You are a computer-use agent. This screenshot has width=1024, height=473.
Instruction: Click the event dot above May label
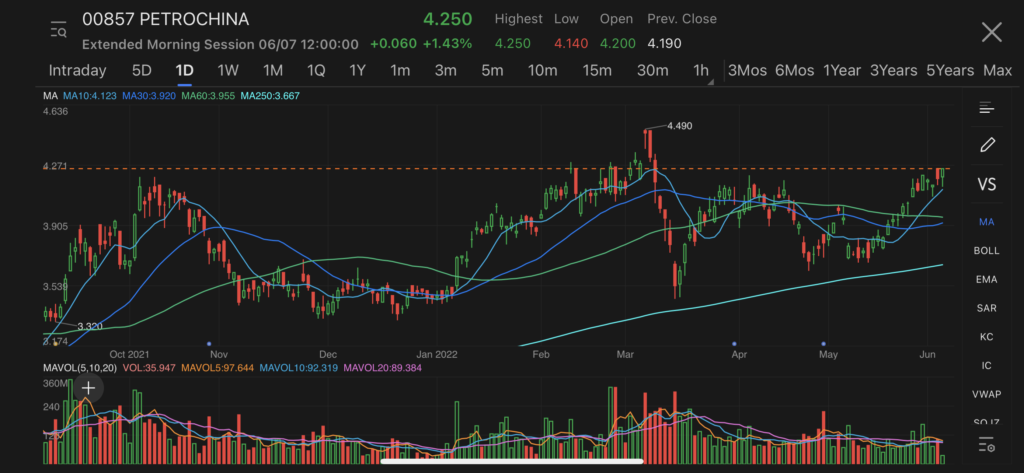[x=824, y=343]
